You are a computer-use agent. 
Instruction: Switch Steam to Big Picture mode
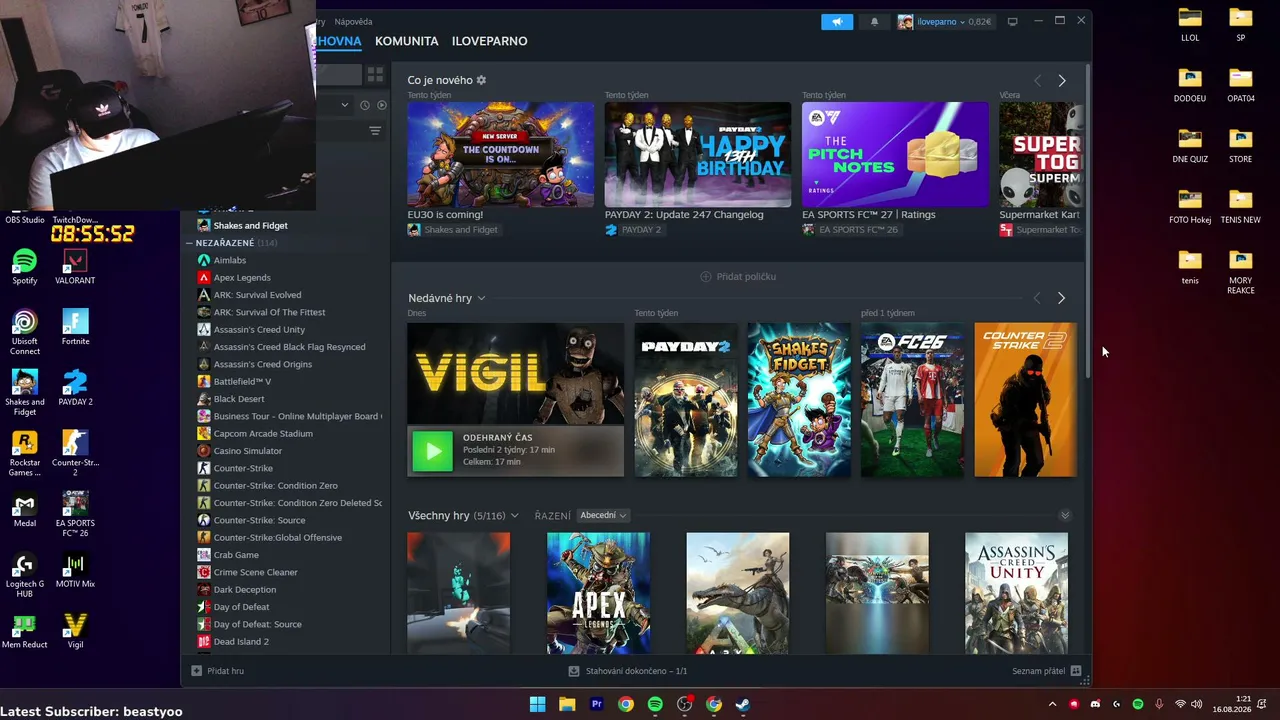(x=1012, y=22)
